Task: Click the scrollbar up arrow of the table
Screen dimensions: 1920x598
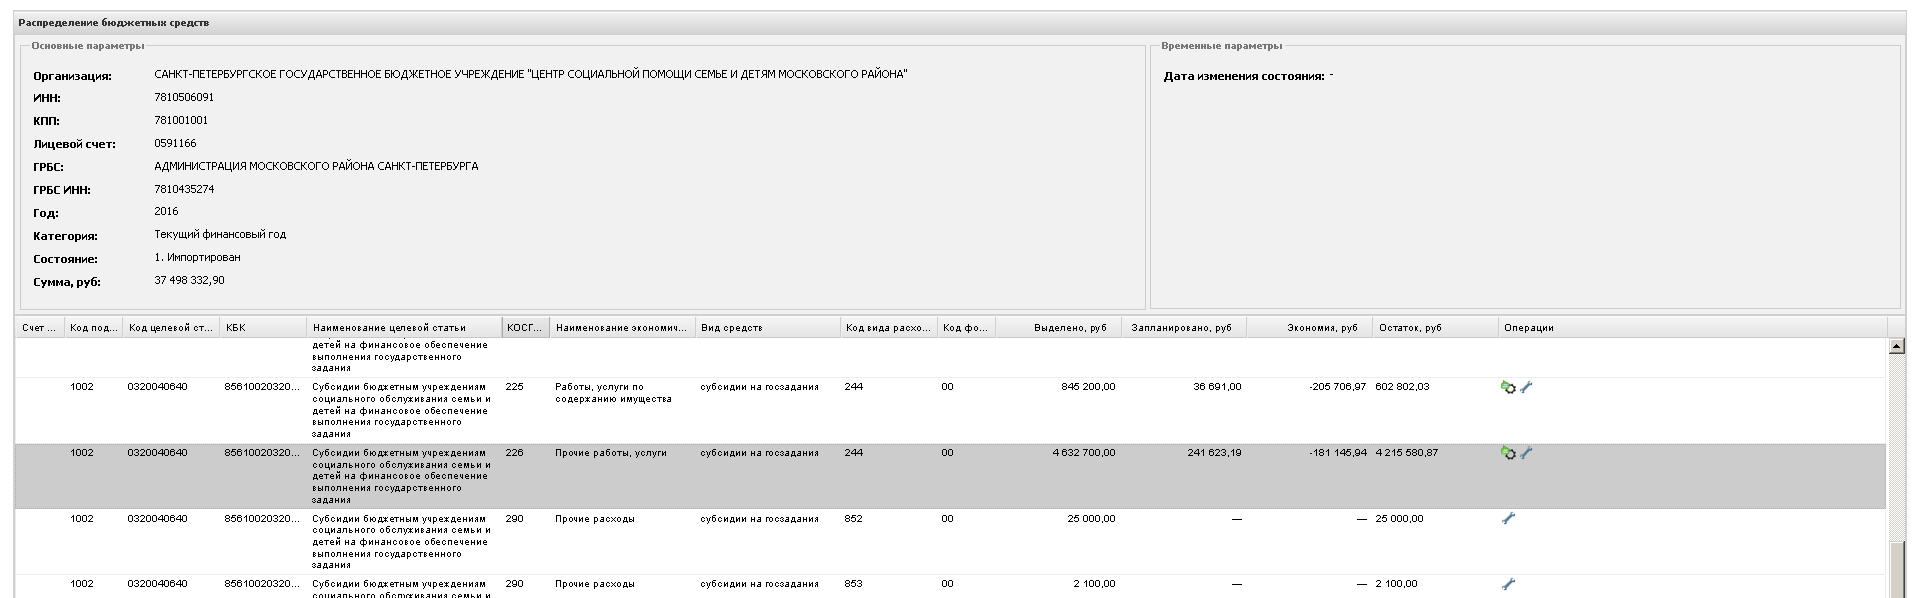Action: point(1895,347)
